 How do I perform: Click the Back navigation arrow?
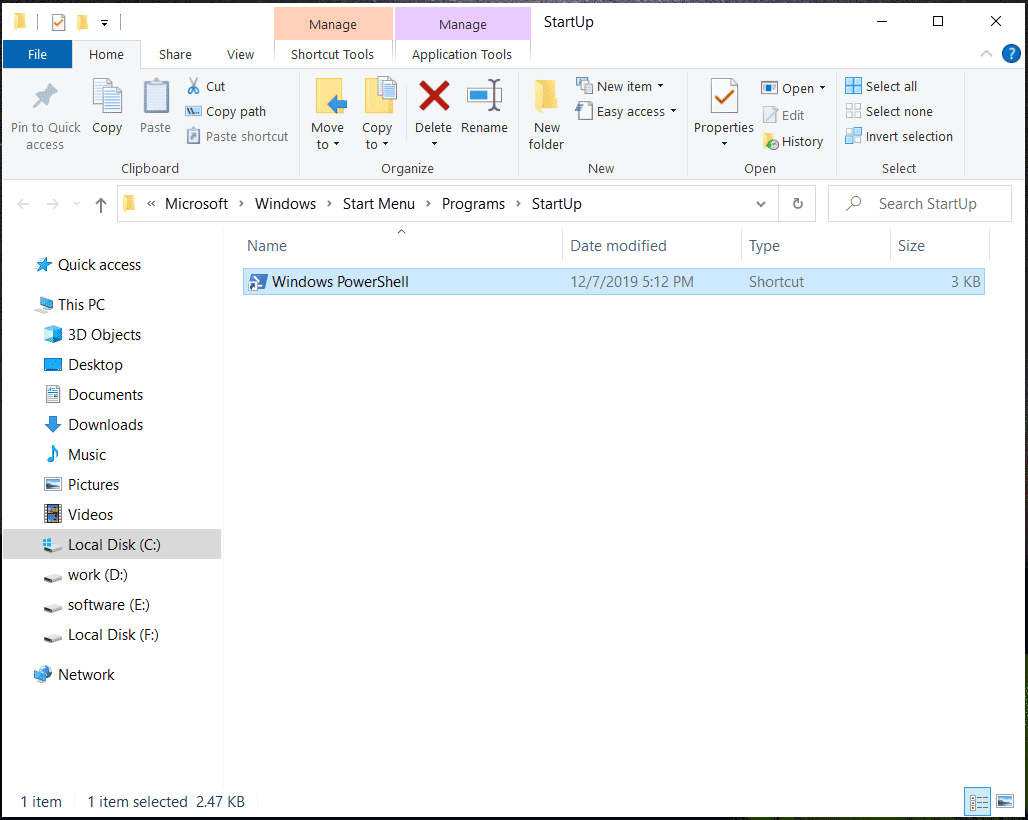click(23, 205)
